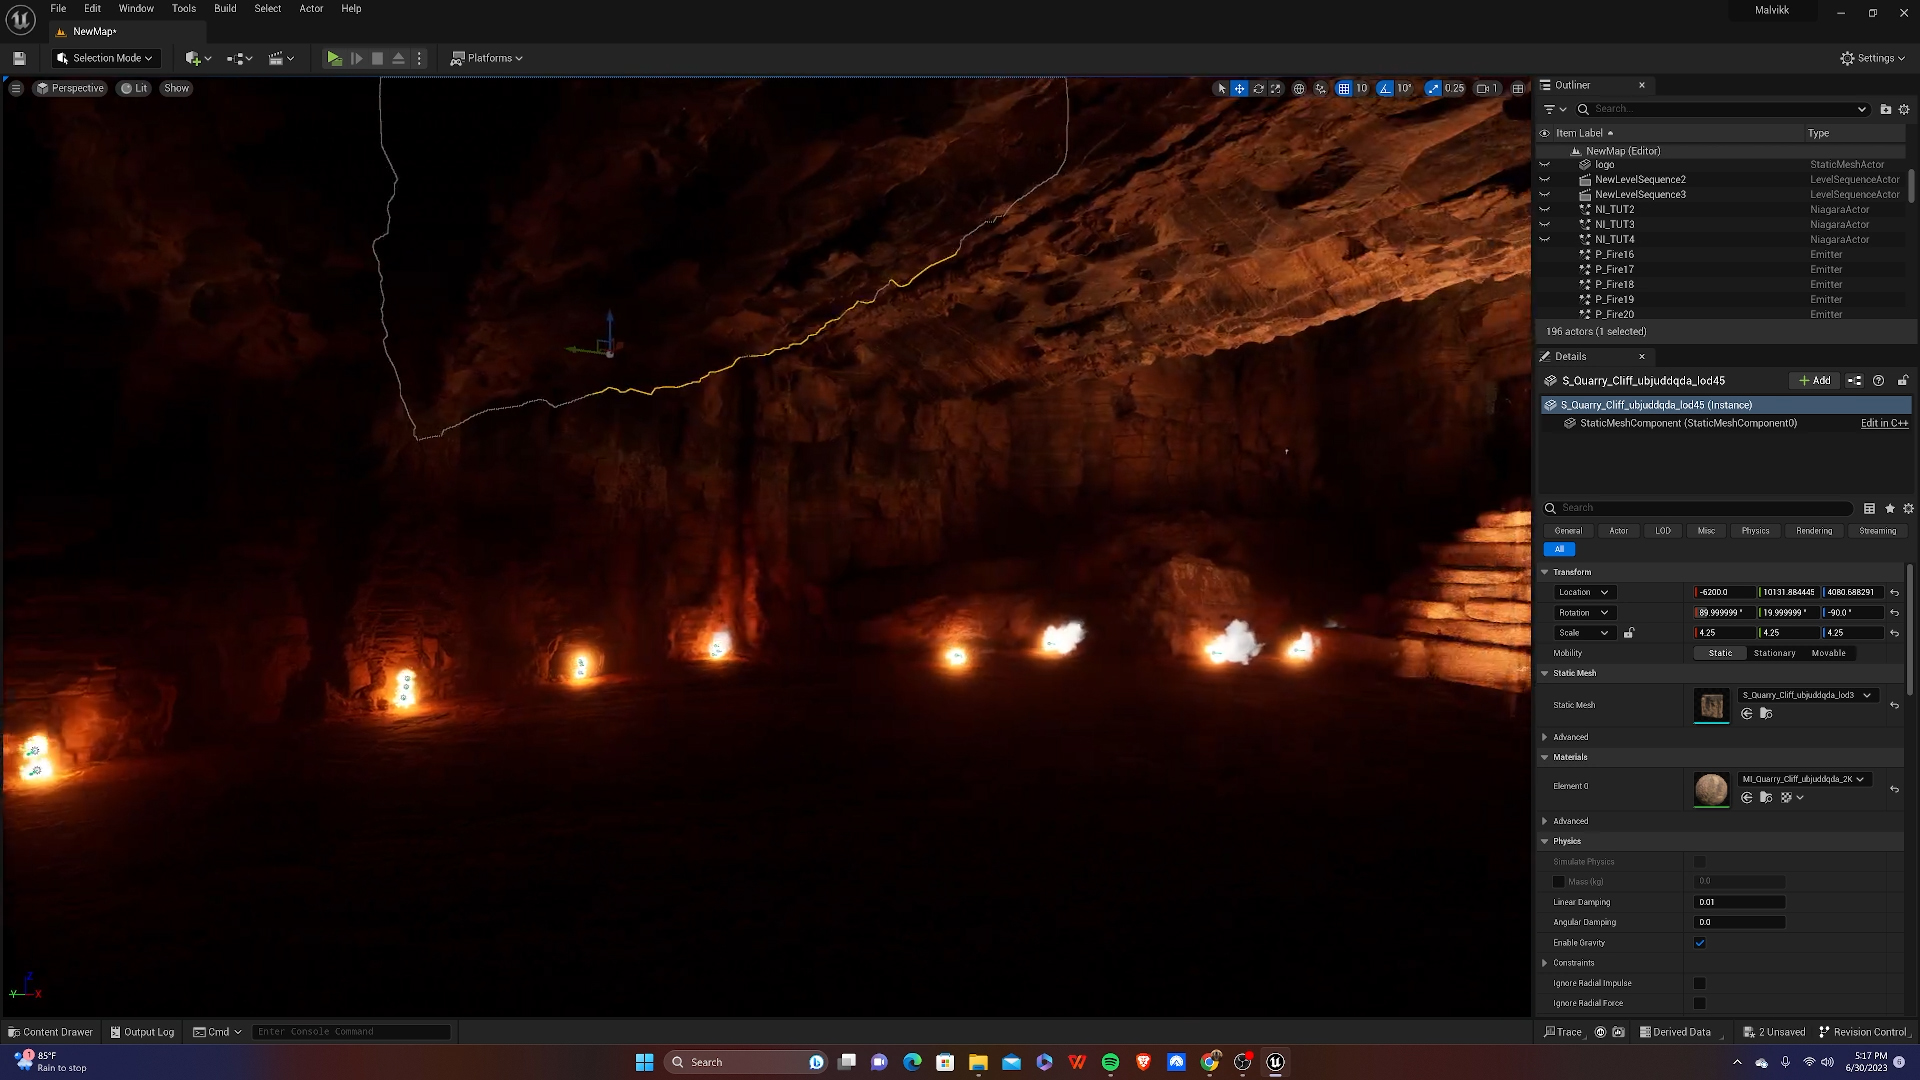This screenshot has width=1920, height=1080.
Task: Open the Build menu
Action: click(x=225, y=8)
